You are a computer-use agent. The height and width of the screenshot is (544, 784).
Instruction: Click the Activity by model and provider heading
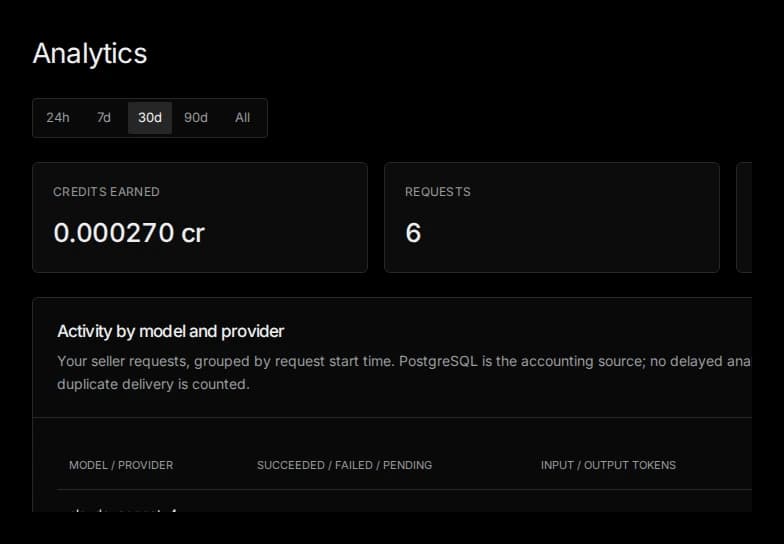coord(170,332)
